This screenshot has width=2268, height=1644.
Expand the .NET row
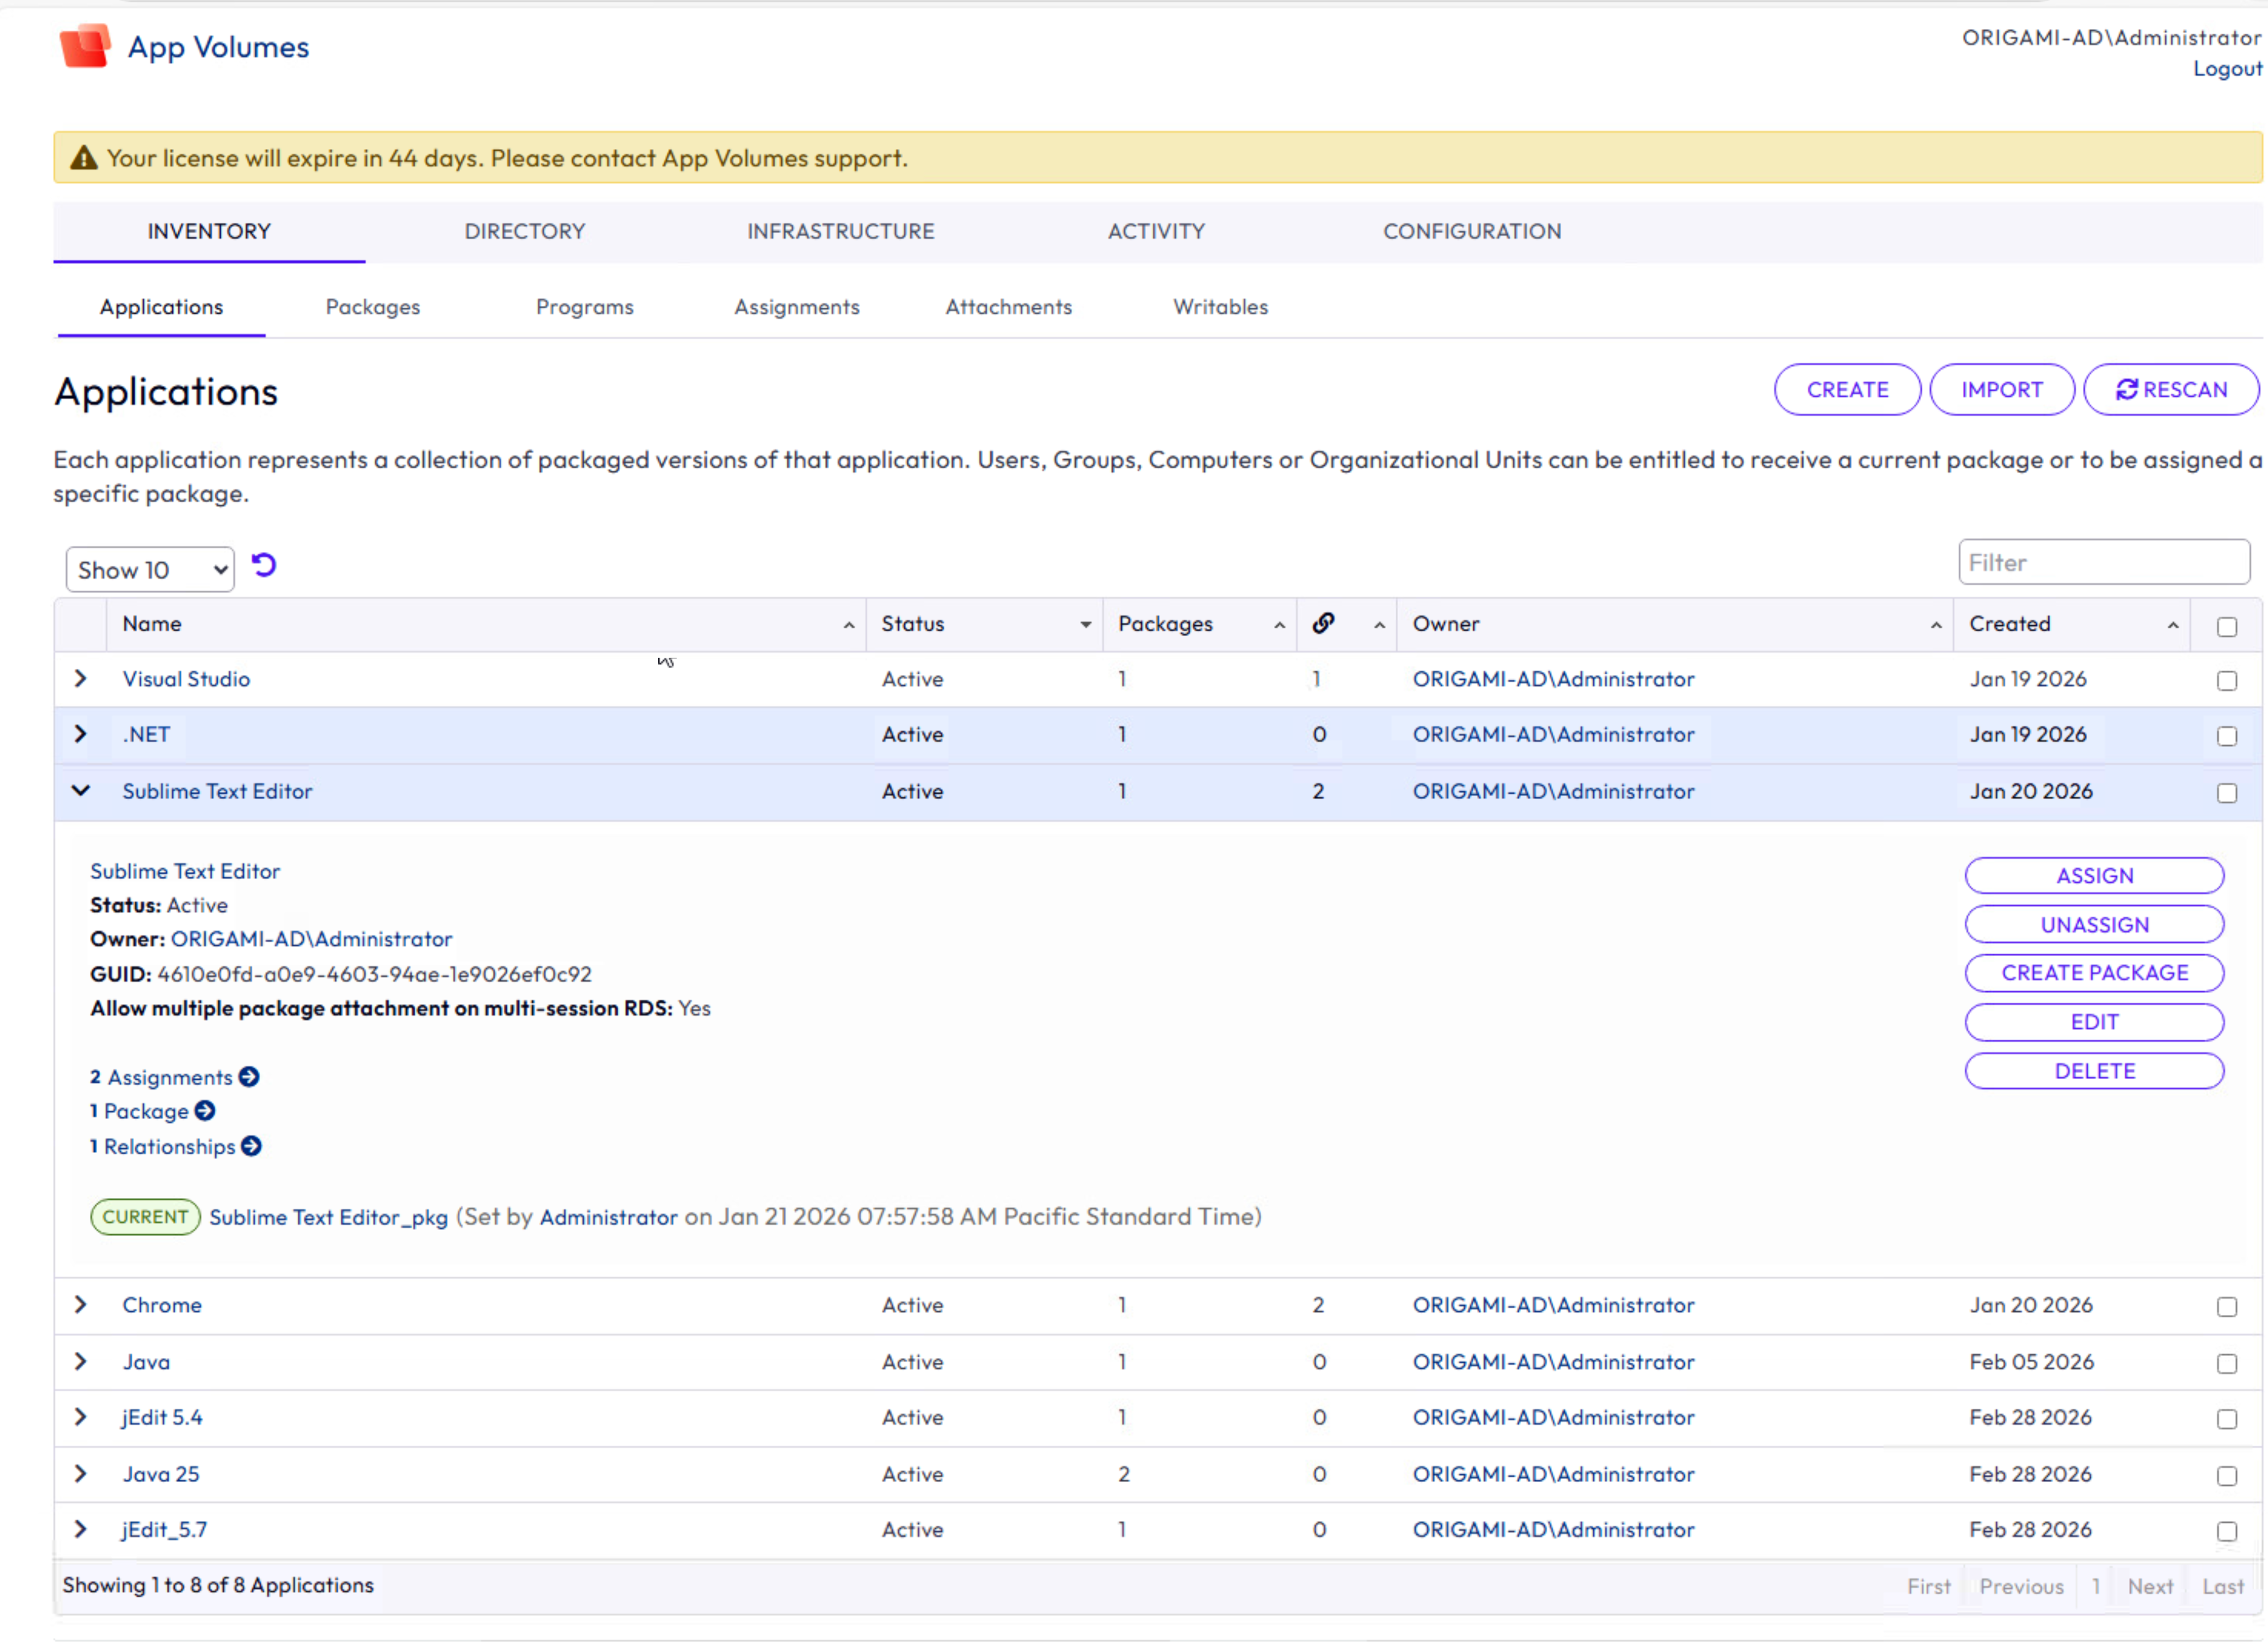tap(81, 735)
